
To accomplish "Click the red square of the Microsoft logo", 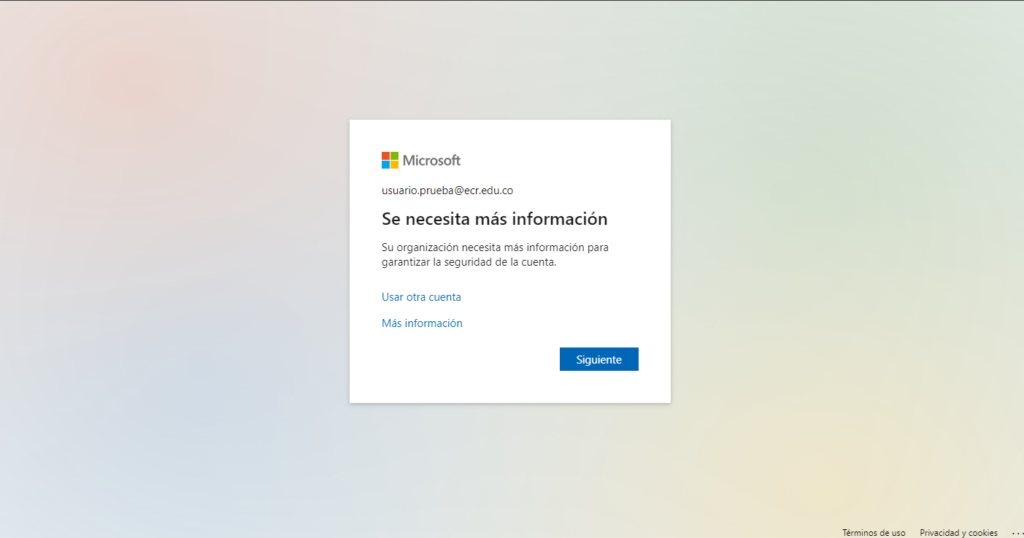I will 386,156.
